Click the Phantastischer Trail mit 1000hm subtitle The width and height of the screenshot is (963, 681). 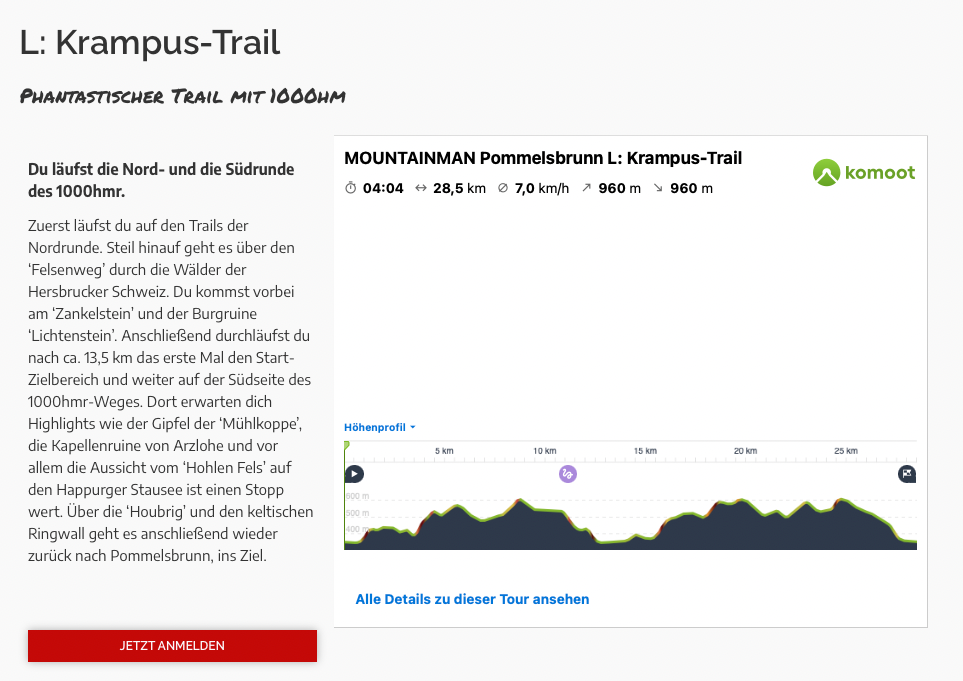182,96
